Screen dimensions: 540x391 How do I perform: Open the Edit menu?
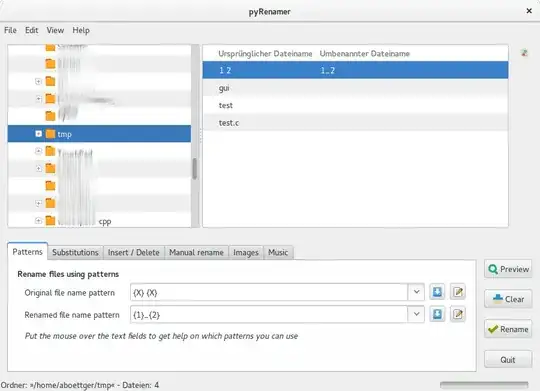tap(32, 30)
